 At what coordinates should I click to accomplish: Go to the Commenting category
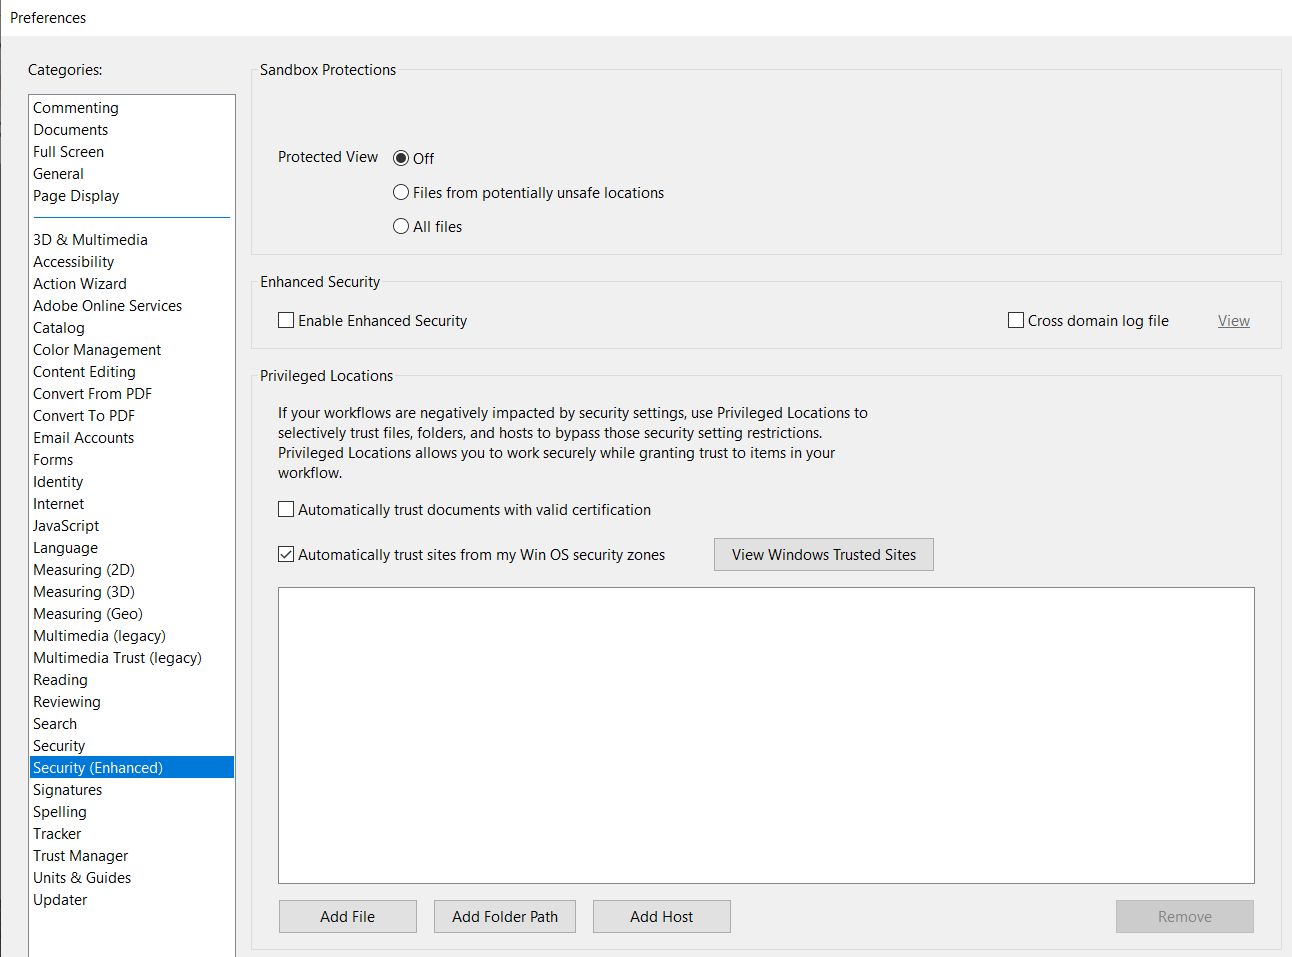pos(76,108)
